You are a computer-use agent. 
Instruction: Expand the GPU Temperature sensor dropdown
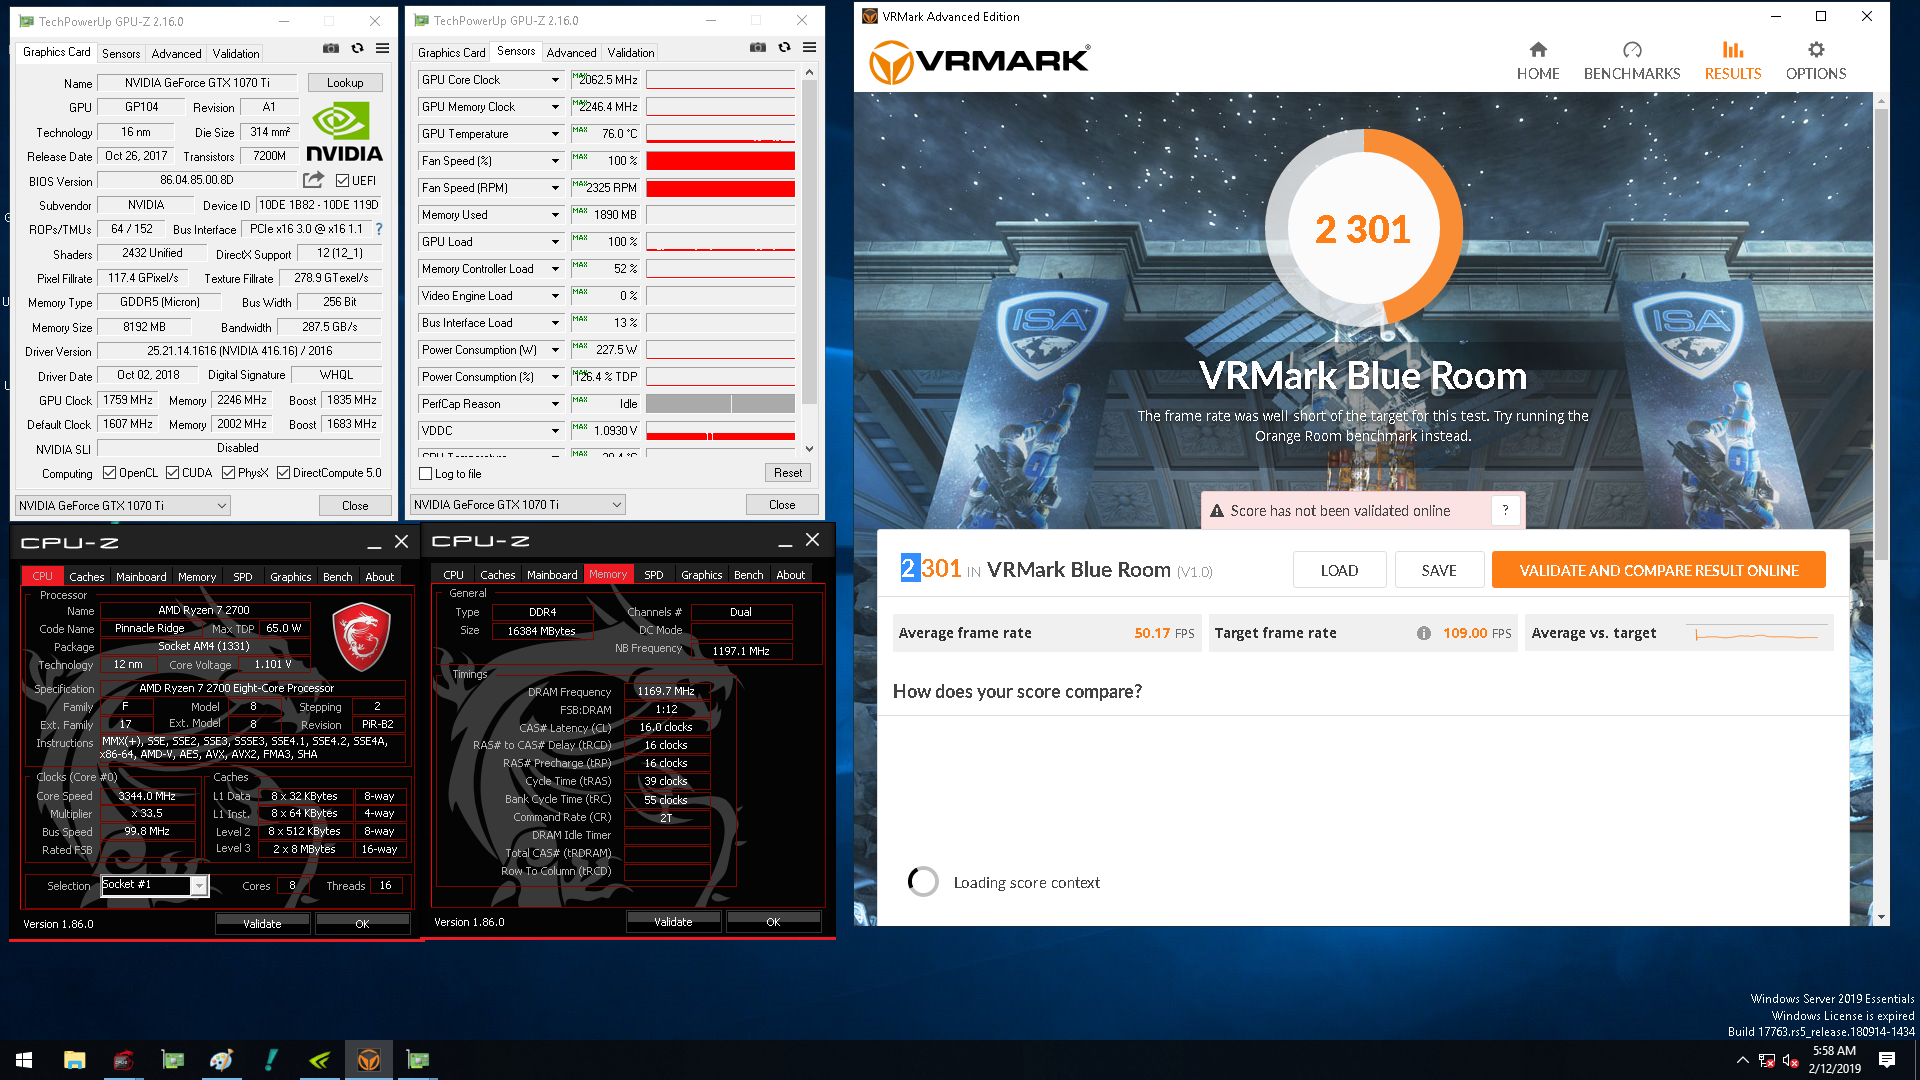555,134
